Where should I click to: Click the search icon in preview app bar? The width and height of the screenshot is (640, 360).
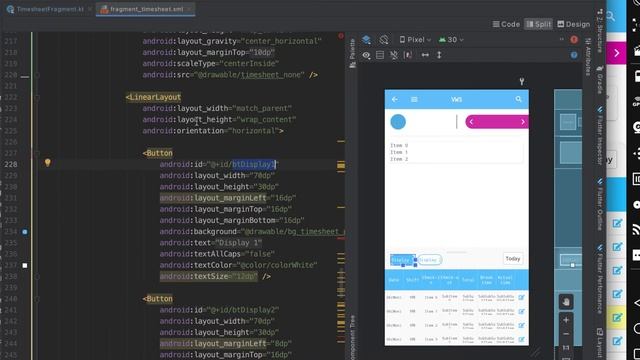518,99
